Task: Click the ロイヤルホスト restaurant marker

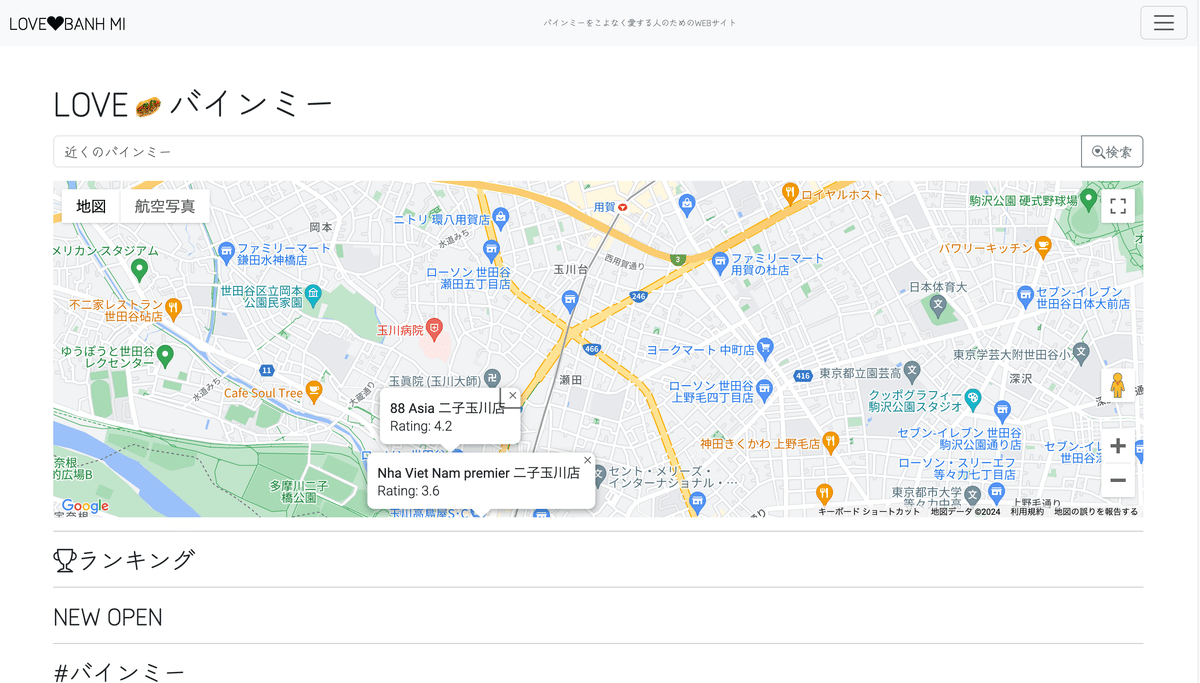Action: 790,193
